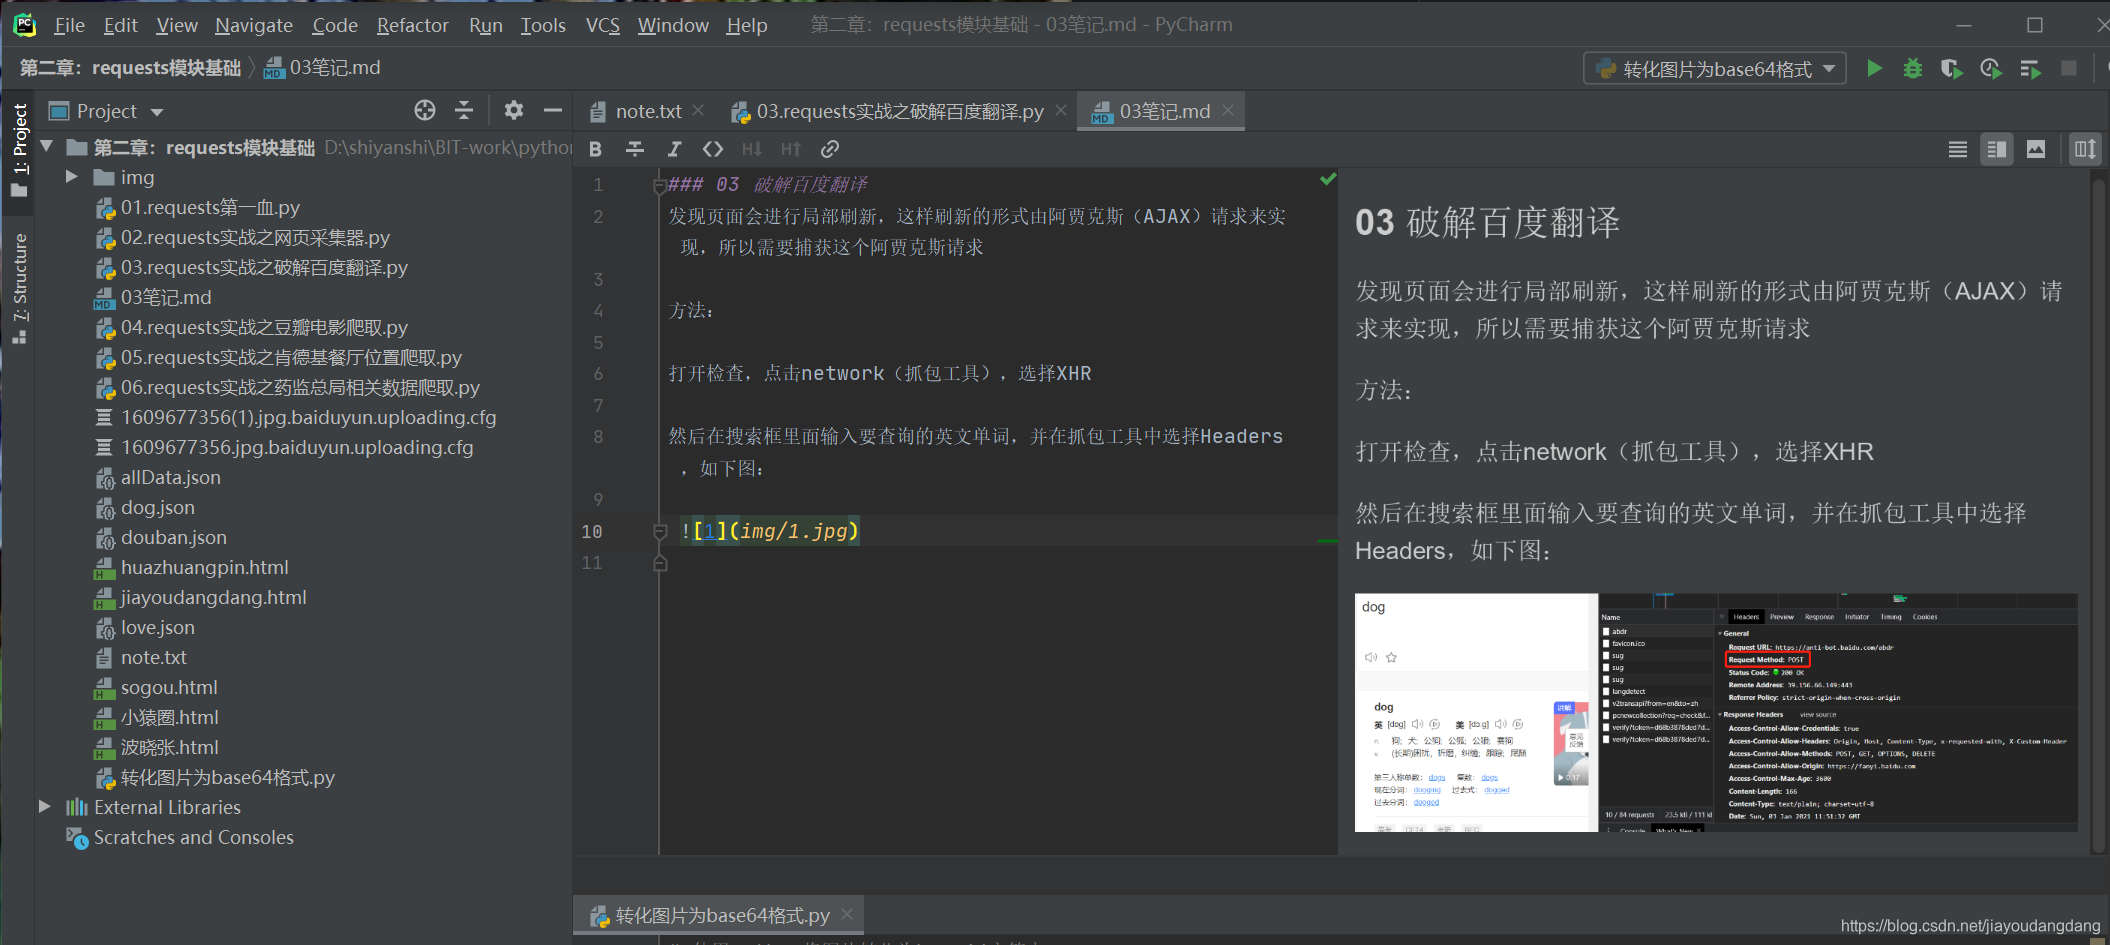
Task: Expand the img folder in Project tree
Action: coord(70,176)
